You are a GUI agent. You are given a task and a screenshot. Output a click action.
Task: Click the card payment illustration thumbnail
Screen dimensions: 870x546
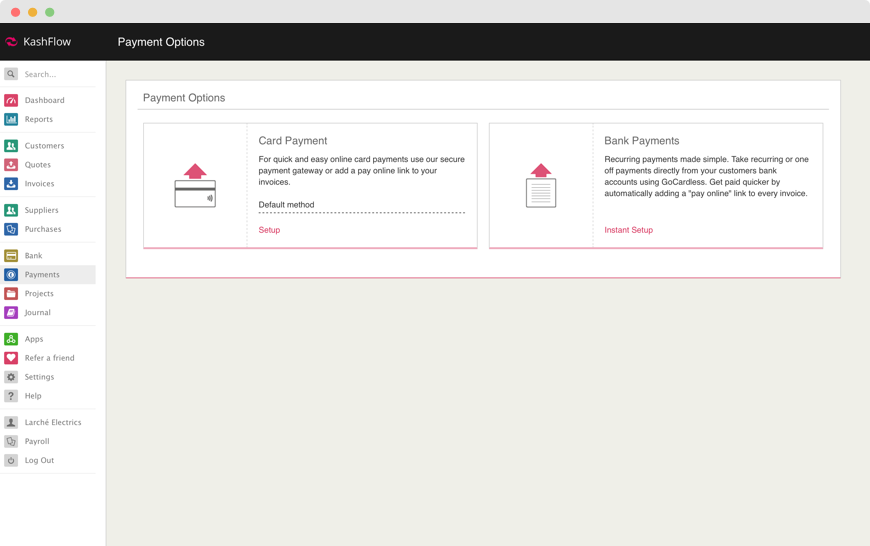pyautogui.click(x=195, y=186)
